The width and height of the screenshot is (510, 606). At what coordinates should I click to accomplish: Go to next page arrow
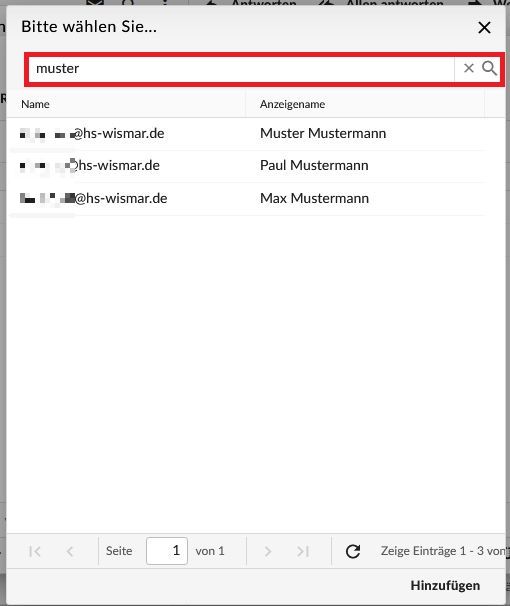point(268,551)
